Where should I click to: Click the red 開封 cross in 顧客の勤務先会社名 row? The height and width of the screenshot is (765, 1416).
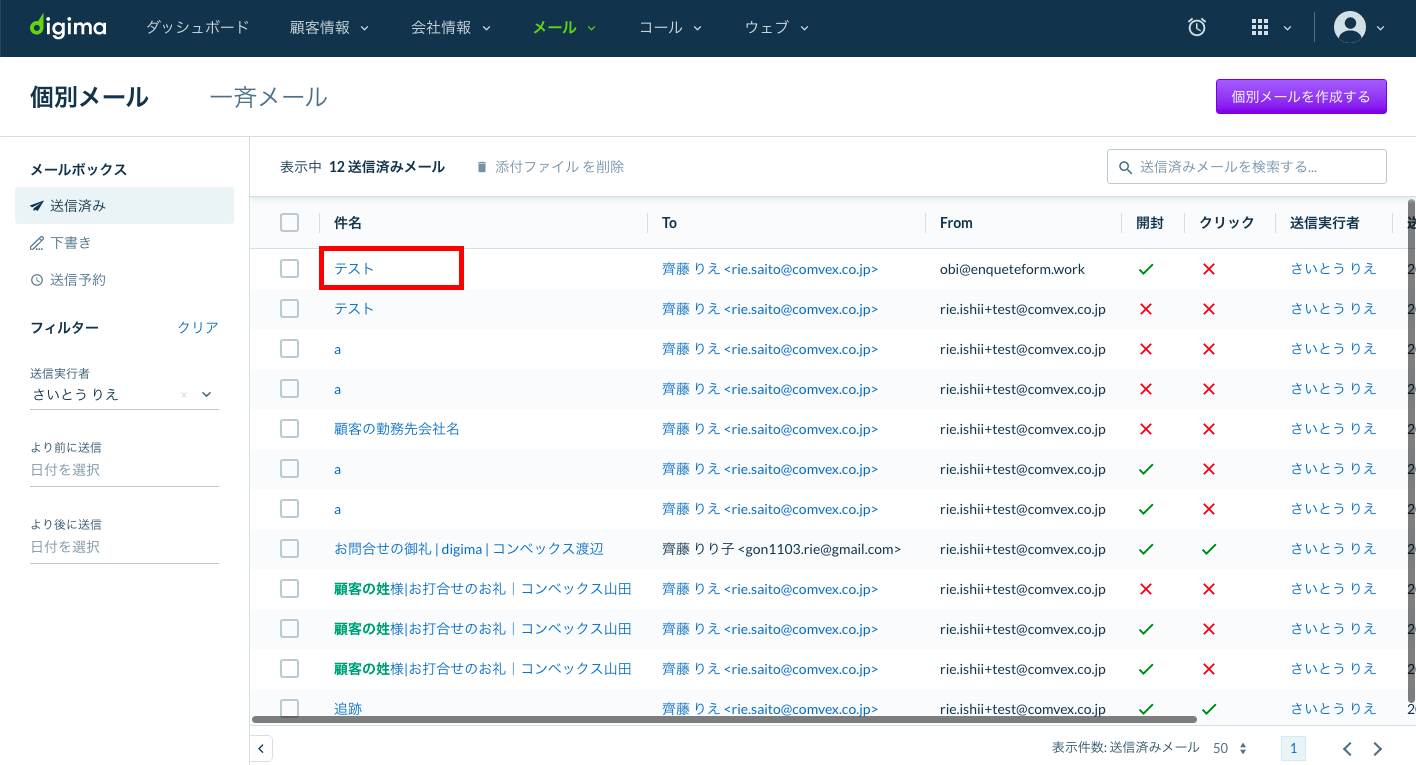[x=1146, y=429]
